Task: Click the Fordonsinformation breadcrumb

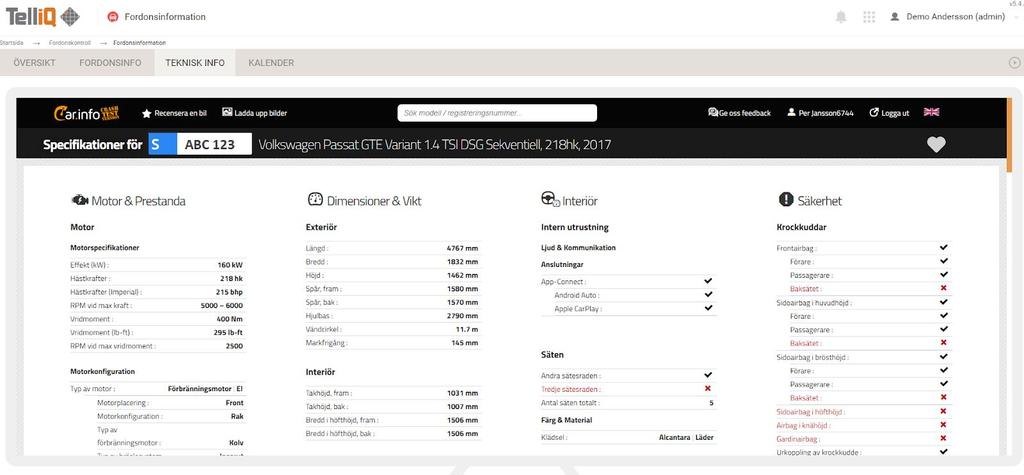Action: [140, 42]
